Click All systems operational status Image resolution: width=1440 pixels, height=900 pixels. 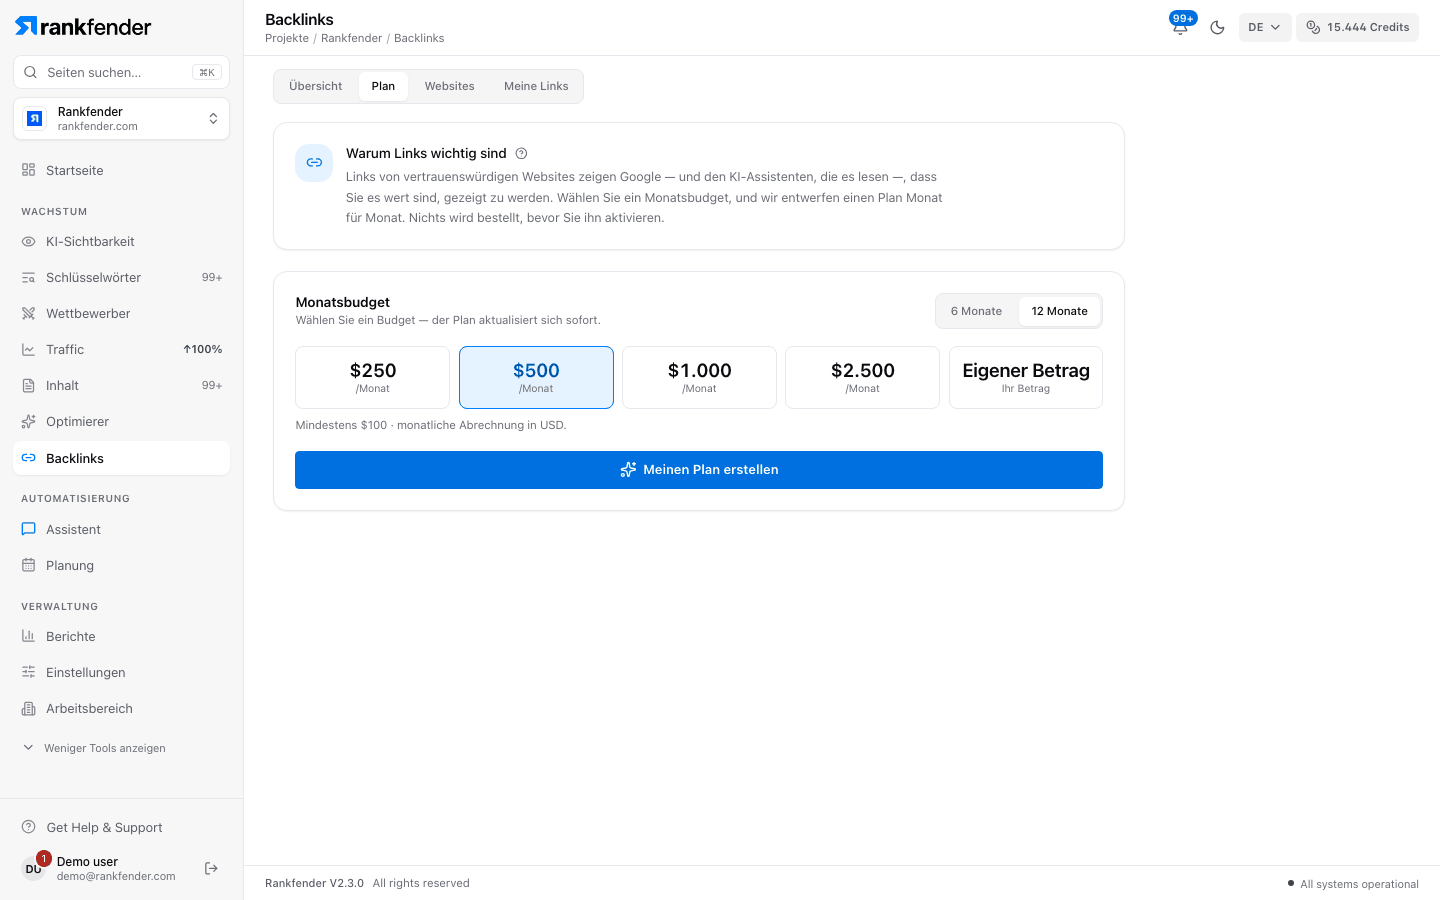click(1353, 884)
